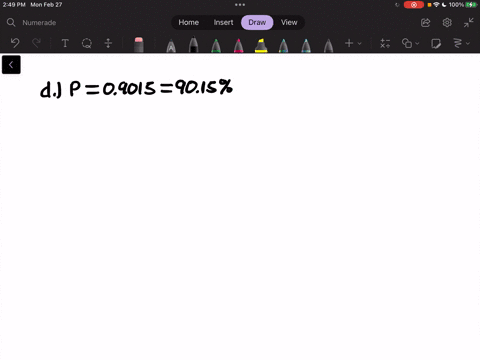Open the Shapes tool
Viewport: 480px width, 360px height.
pyautogui.click(x=407, y=43)
